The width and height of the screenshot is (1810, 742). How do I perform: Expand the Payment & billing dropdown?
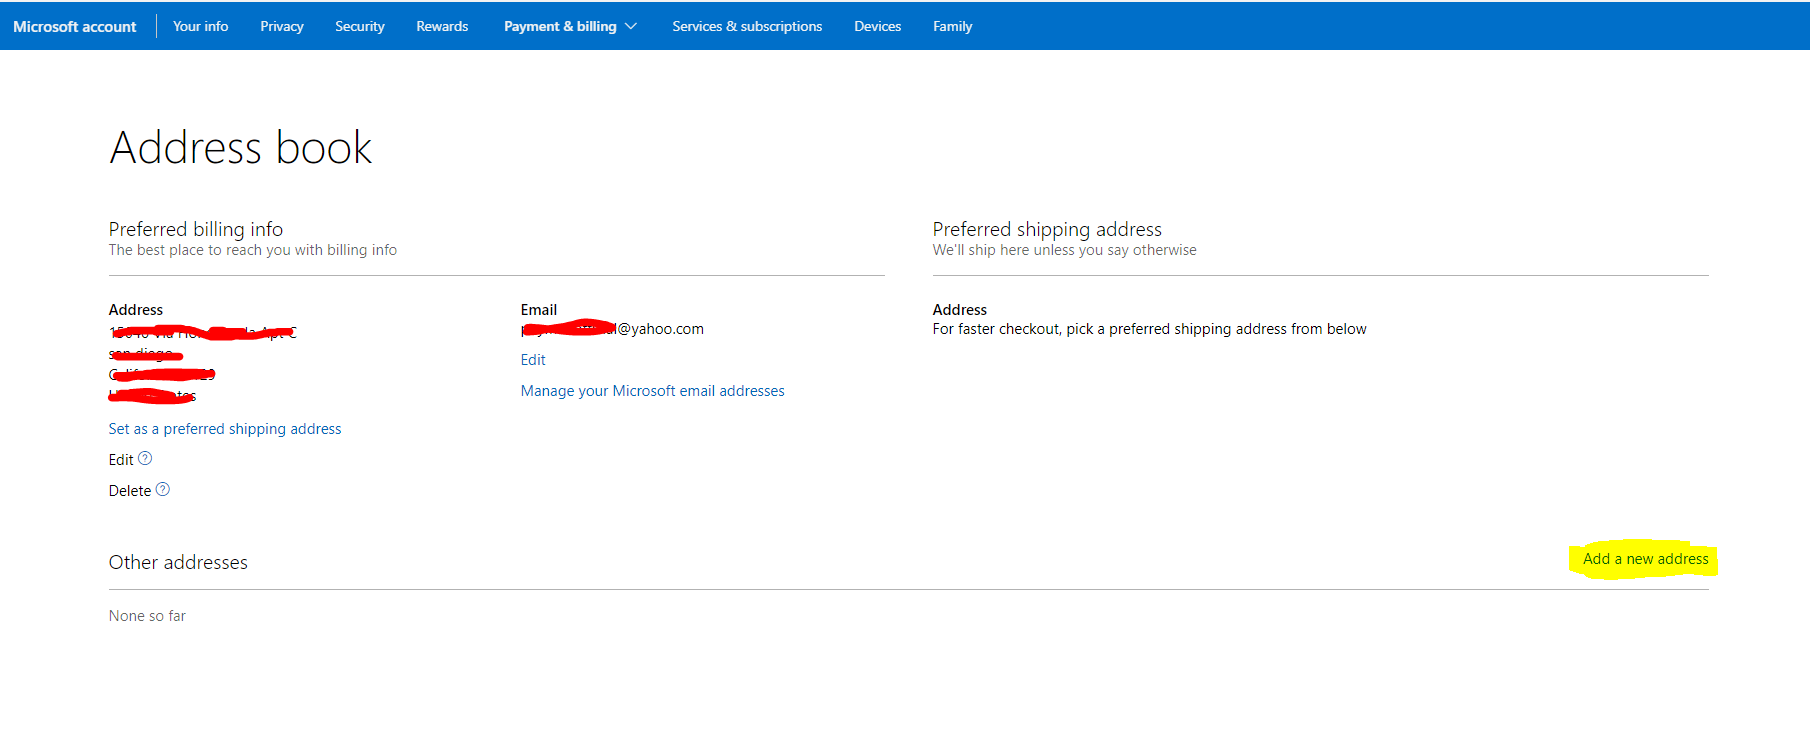(x=570, y=26)
